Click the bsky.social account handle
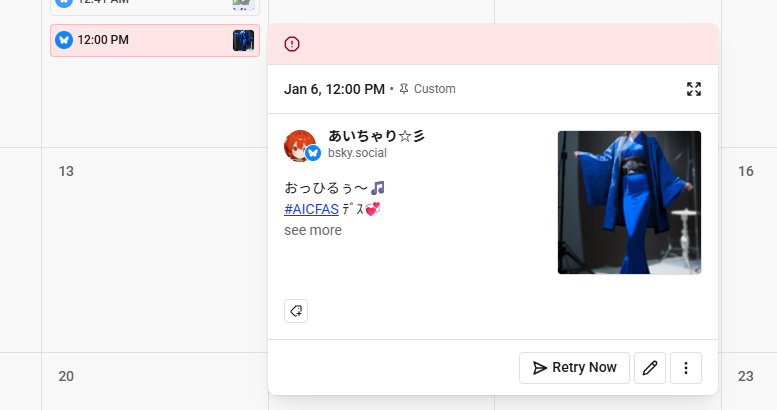Screen dimensions: 777x410 point(357,153)
